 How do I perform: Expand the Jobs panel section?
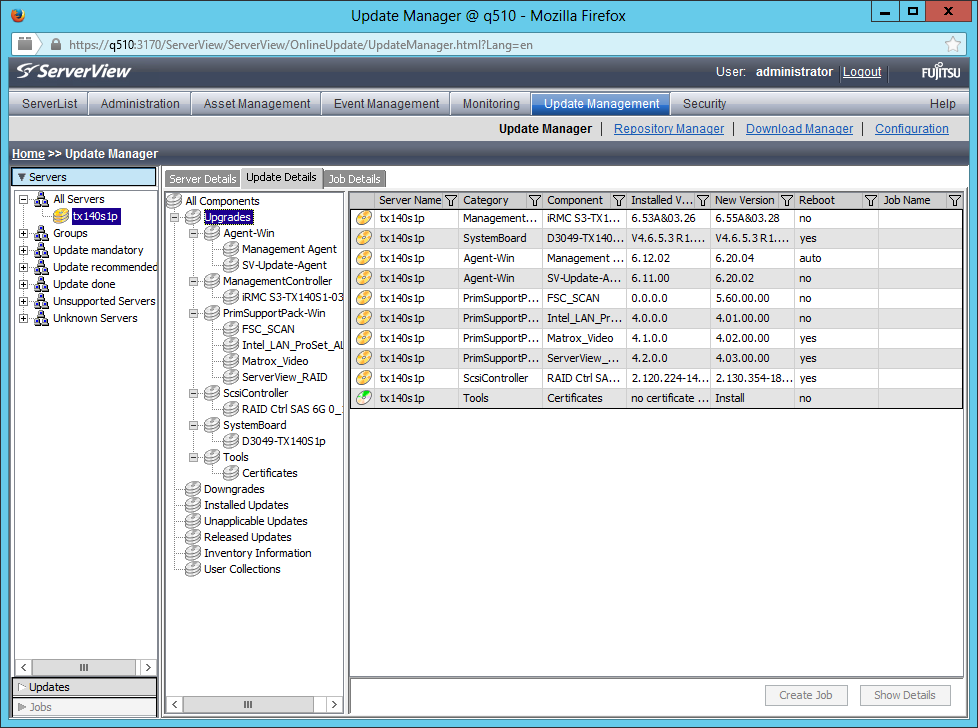[84, 707]
